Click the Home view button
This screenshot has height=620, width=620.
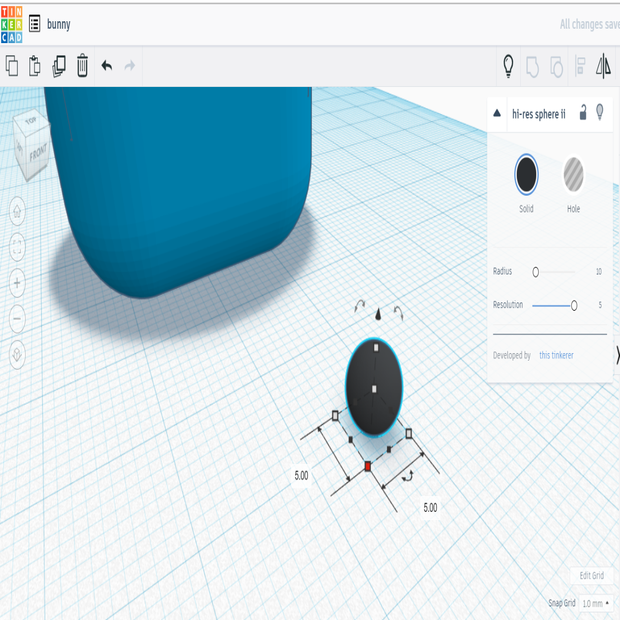click(17, 211)
